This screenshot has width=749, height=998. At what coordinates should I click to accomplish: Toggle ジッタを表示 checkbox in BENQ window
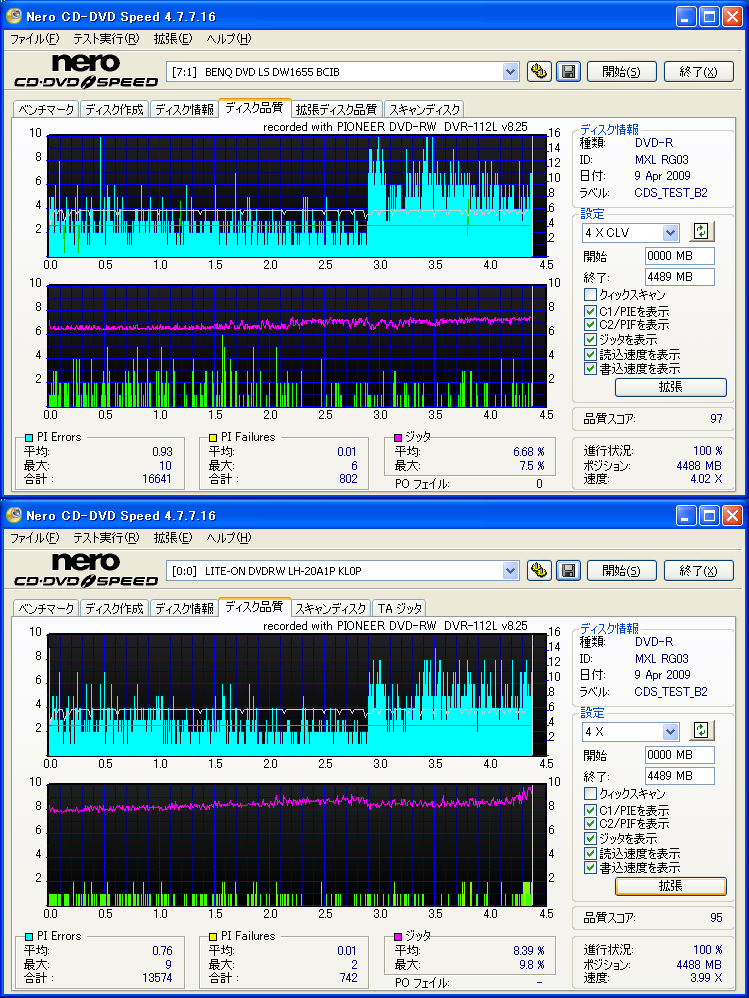[590, 340]
